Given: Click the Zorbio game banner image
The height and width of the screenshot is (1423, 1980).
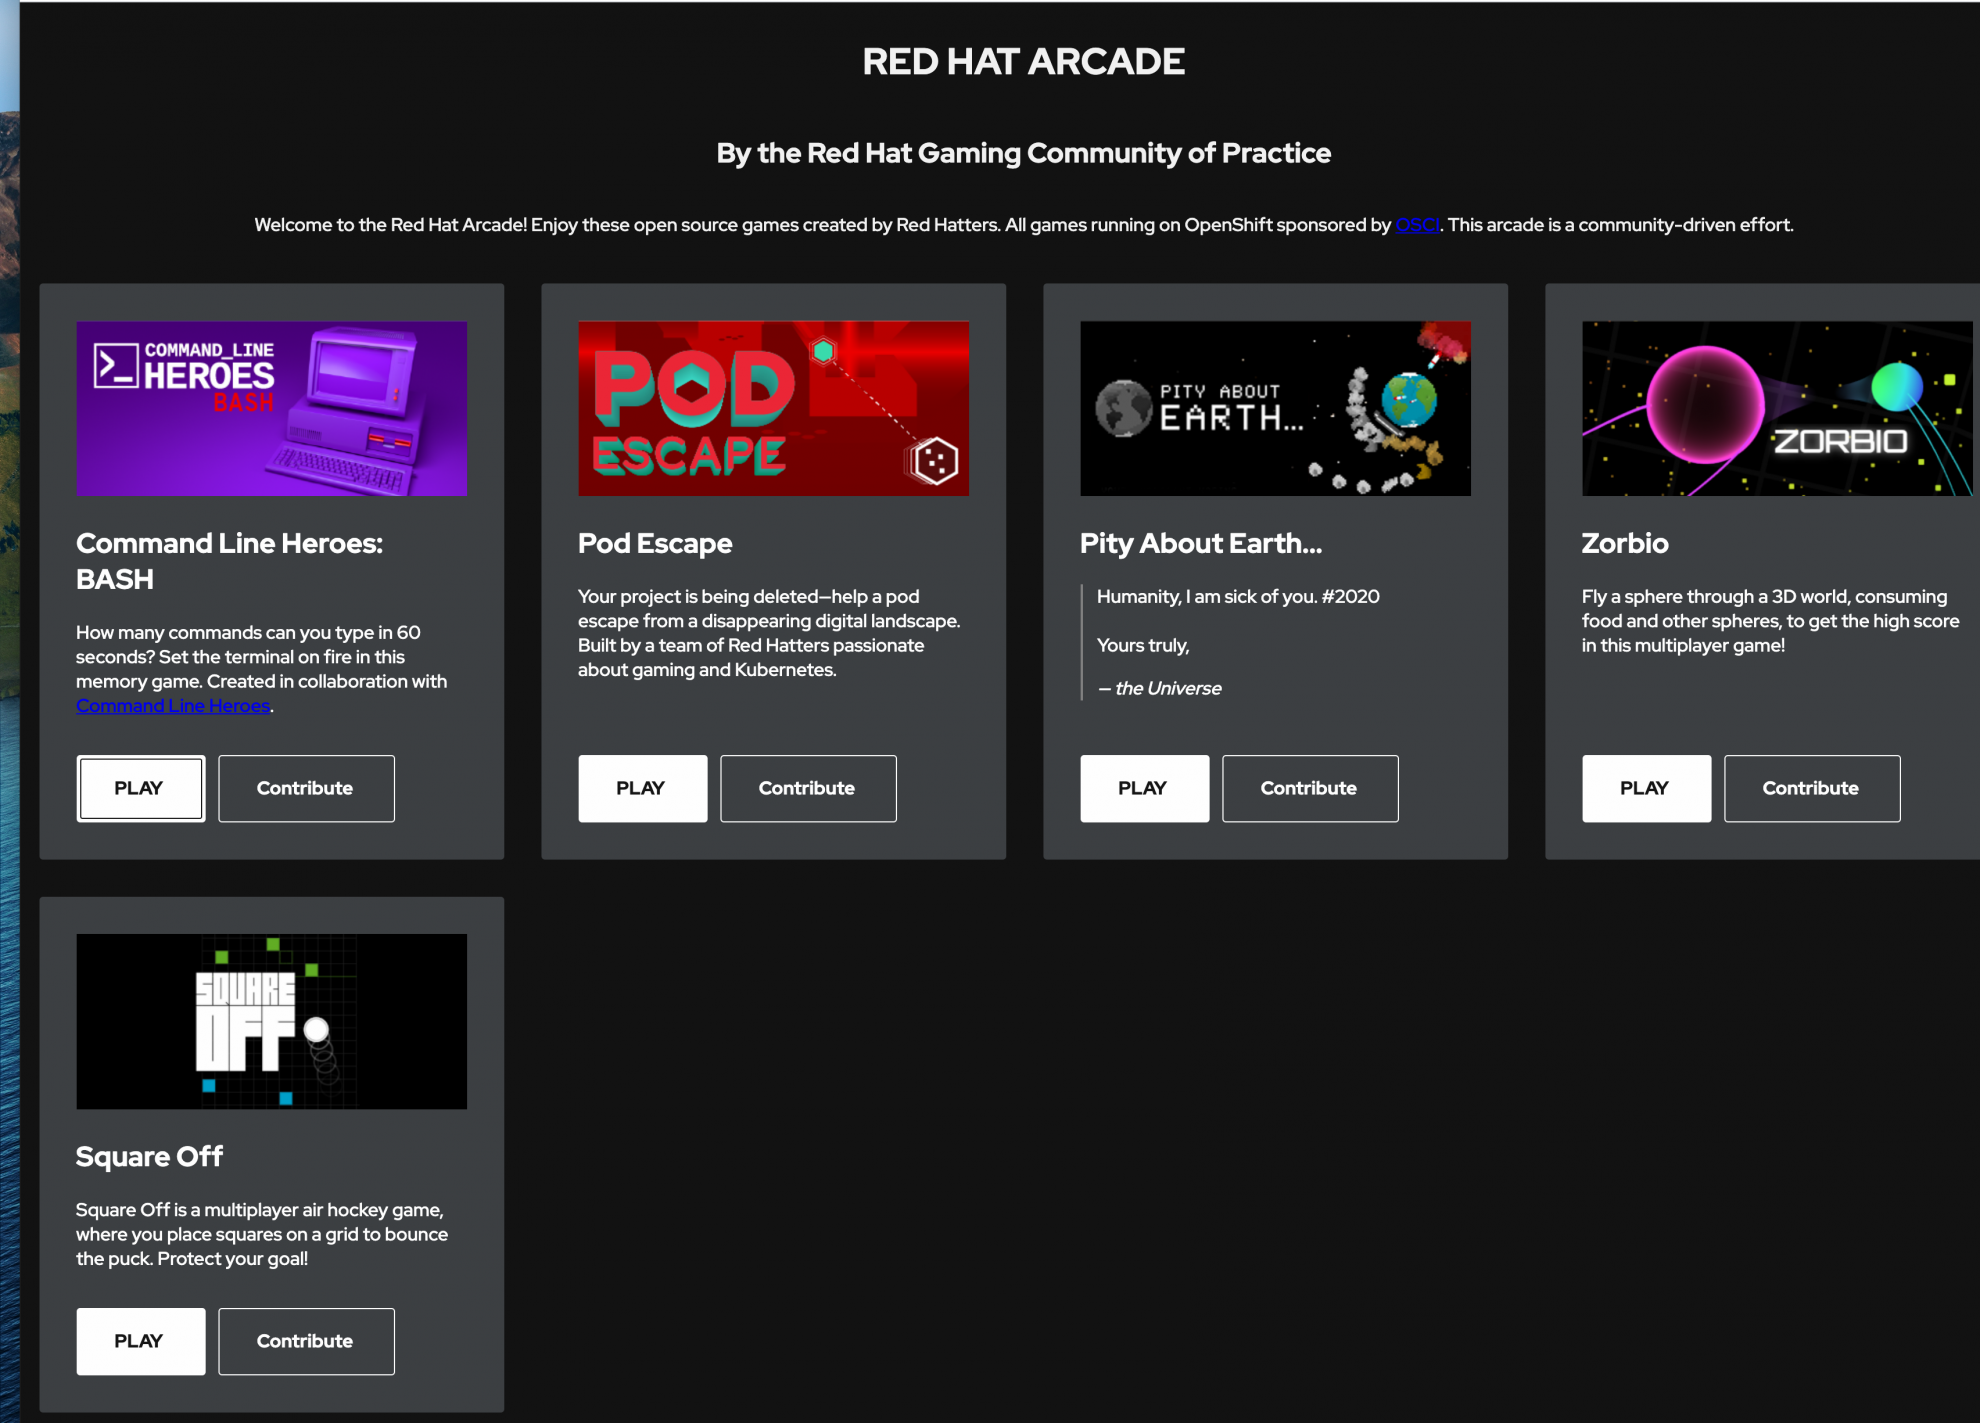Looking at the screenshot, I should pos(1776,408).
